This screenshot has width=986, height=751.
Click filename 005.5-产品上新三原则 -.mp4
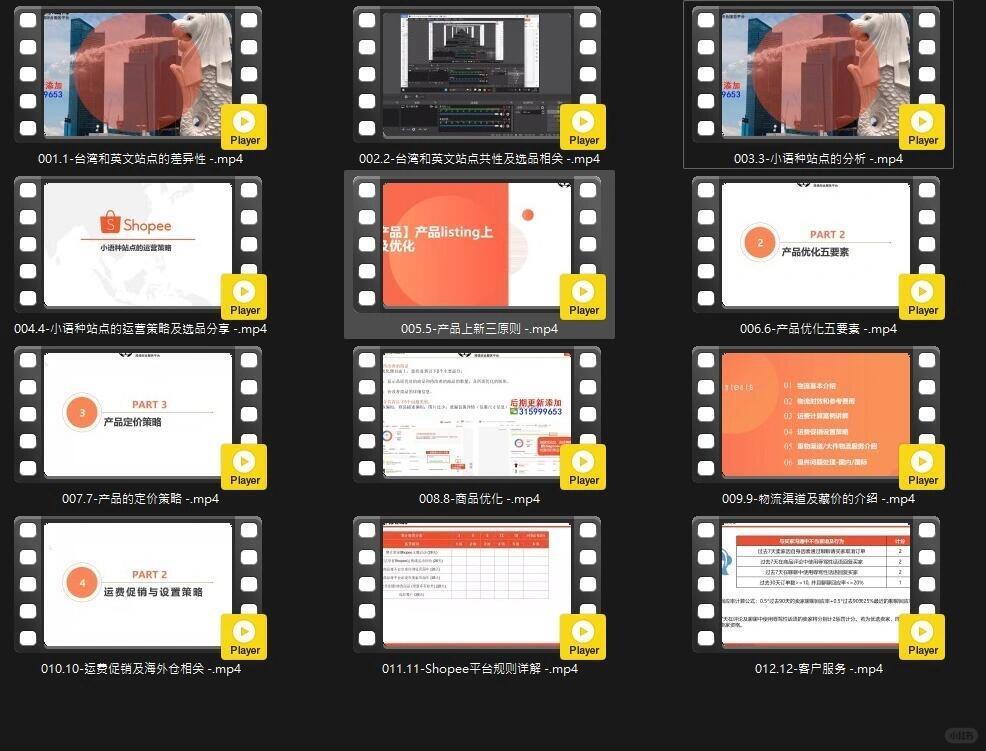(479, 328)
